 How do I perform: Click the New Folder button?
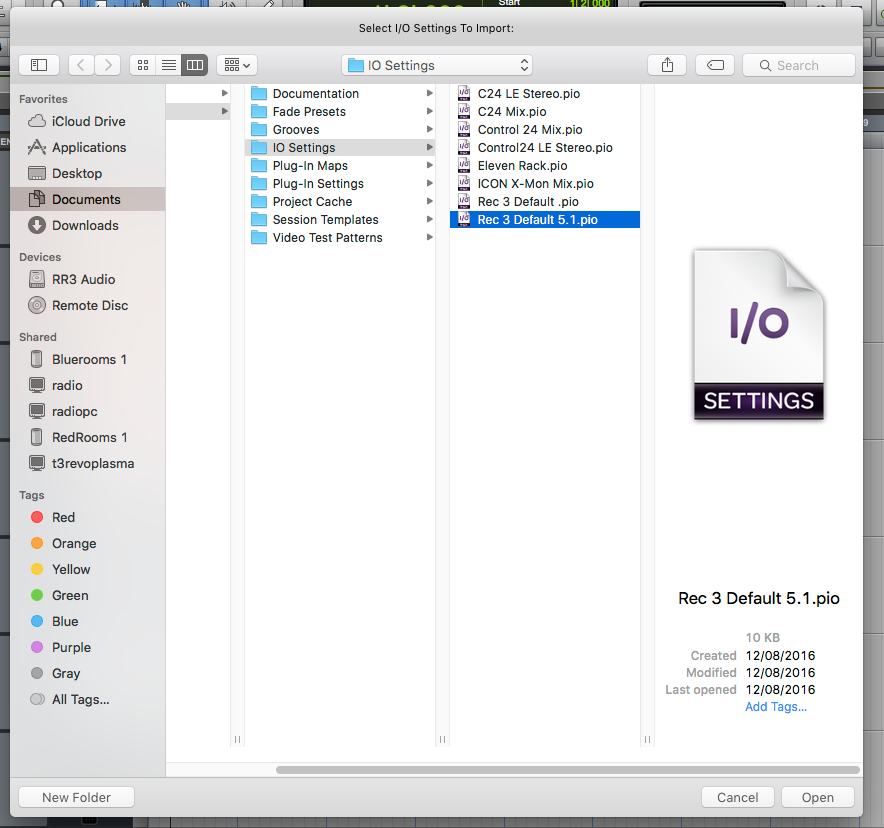point(77,797)
